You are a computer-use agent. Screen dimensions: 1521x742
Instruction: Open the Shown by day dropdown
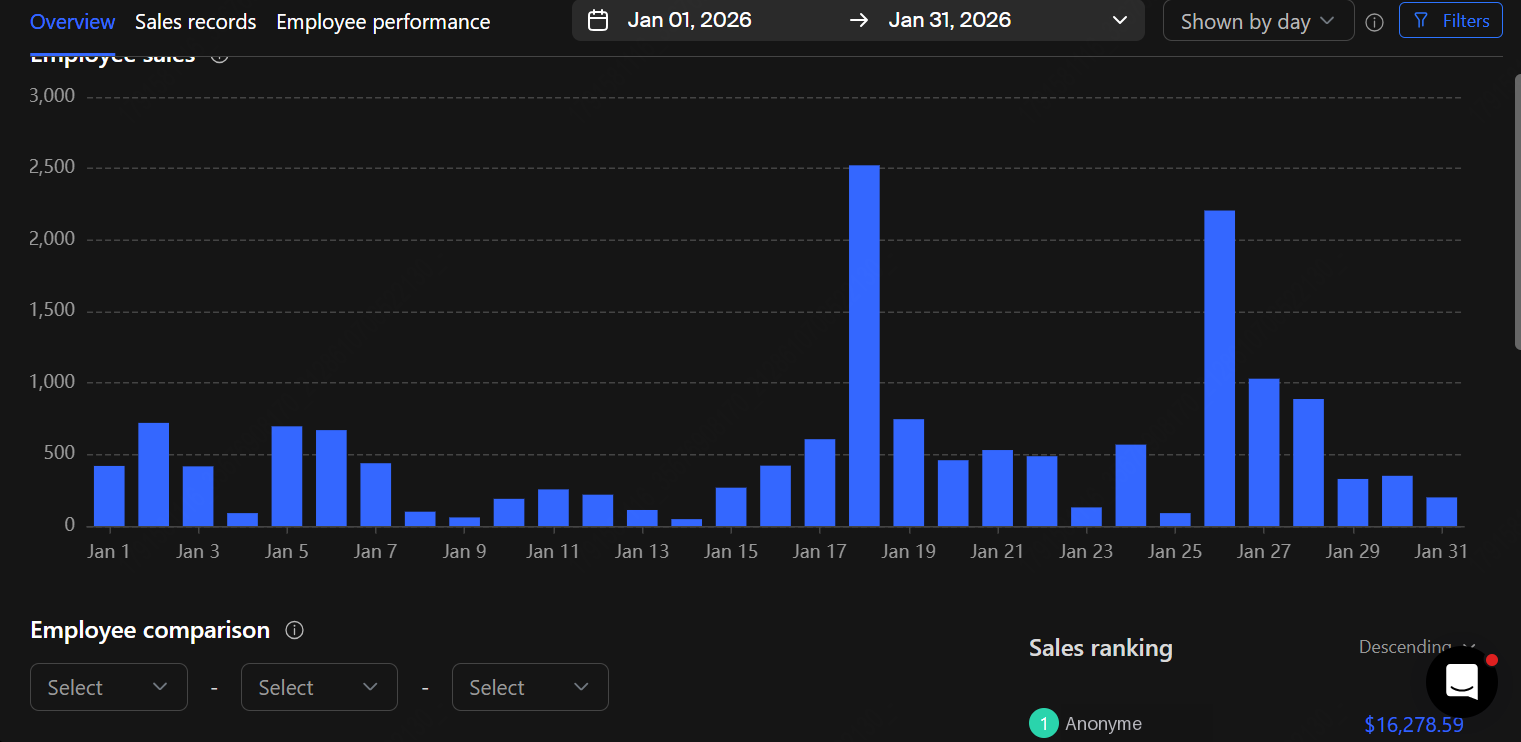pos(1258,21)
